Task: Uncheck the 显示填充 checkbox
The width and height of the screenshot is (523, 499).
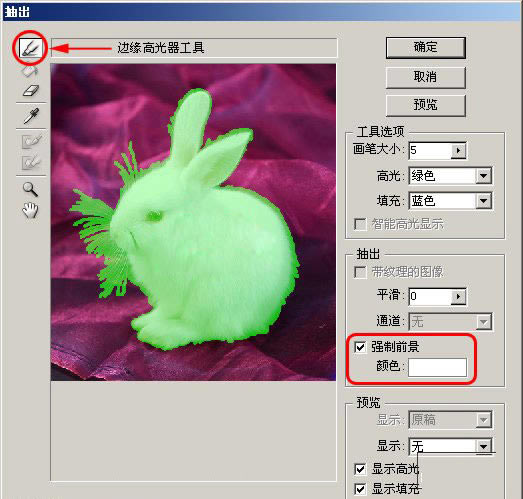Action: (x=360, y=489)
